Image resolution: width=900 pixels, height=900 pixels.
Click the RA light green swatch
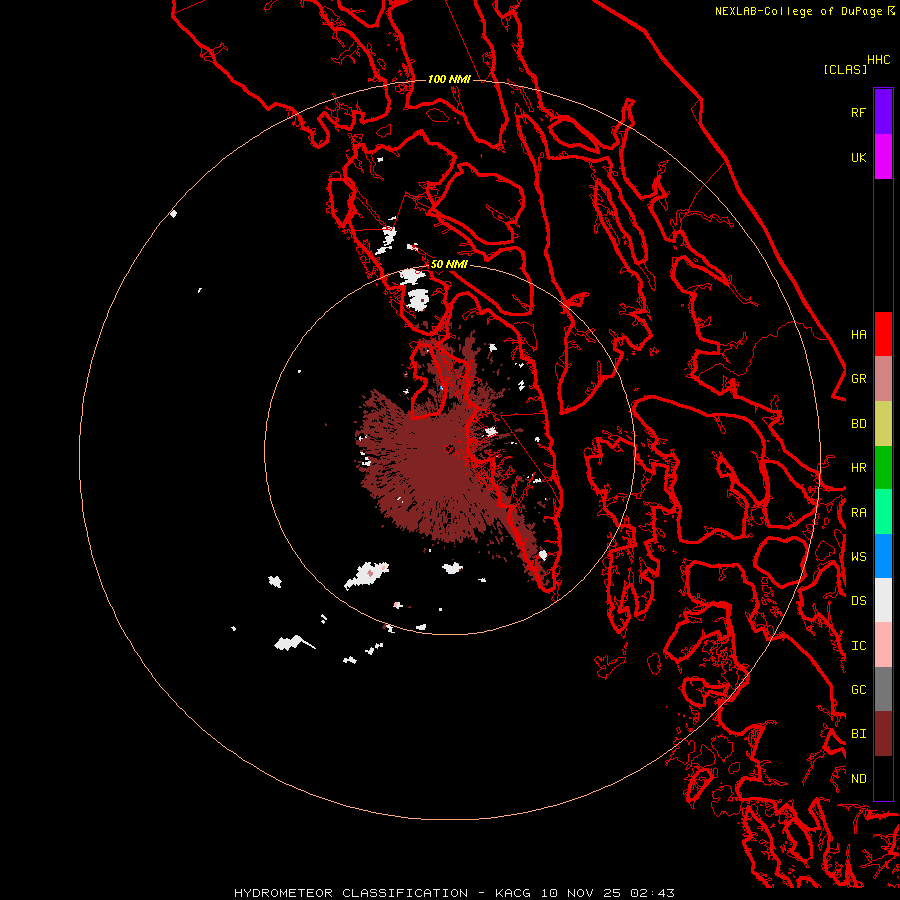pyautogui.click(x=883, y=512)
